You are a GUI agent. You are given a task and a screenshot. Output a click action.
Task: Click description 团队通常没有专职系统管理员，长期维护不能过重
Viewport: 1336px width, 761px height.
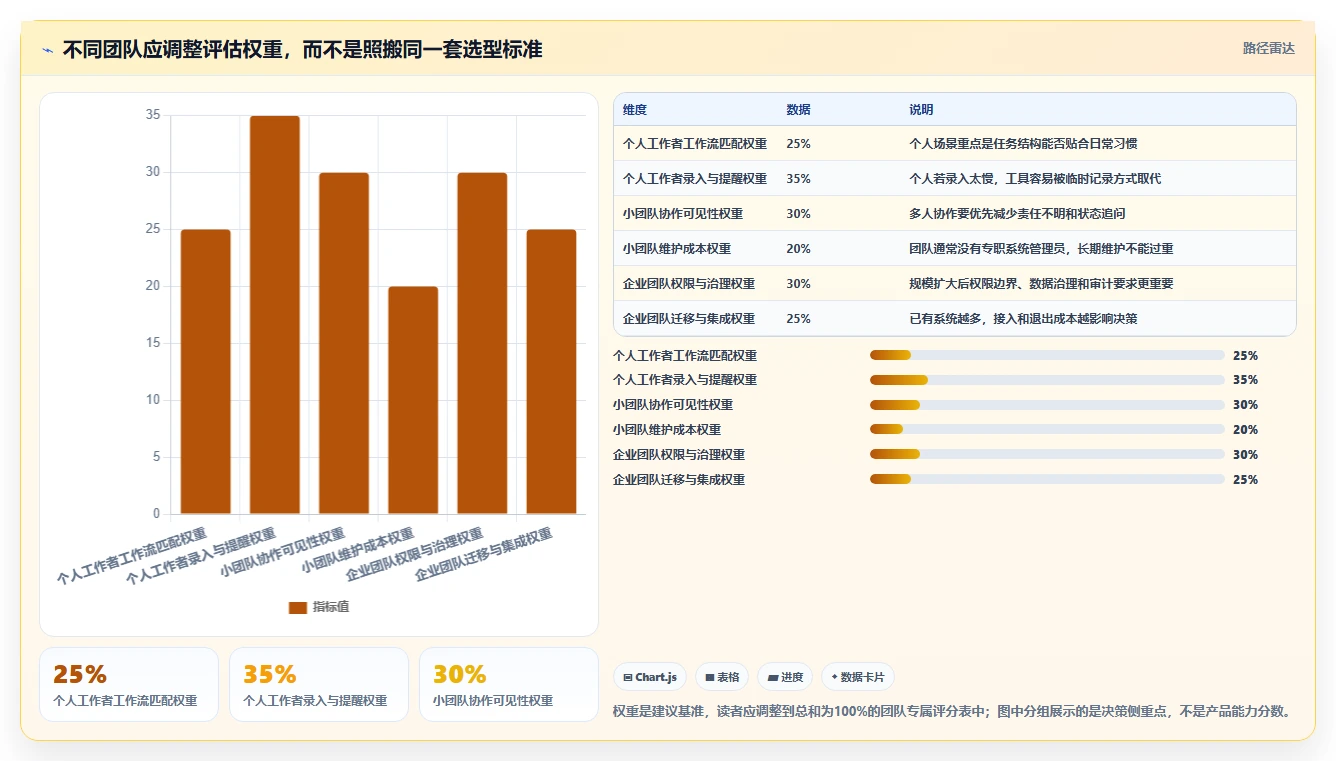coord(1041,249)
